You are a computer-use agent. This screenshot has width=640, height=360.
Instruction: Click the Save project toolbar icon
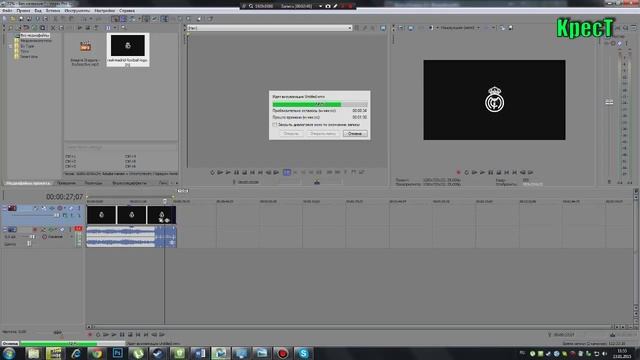coord(21,19)
